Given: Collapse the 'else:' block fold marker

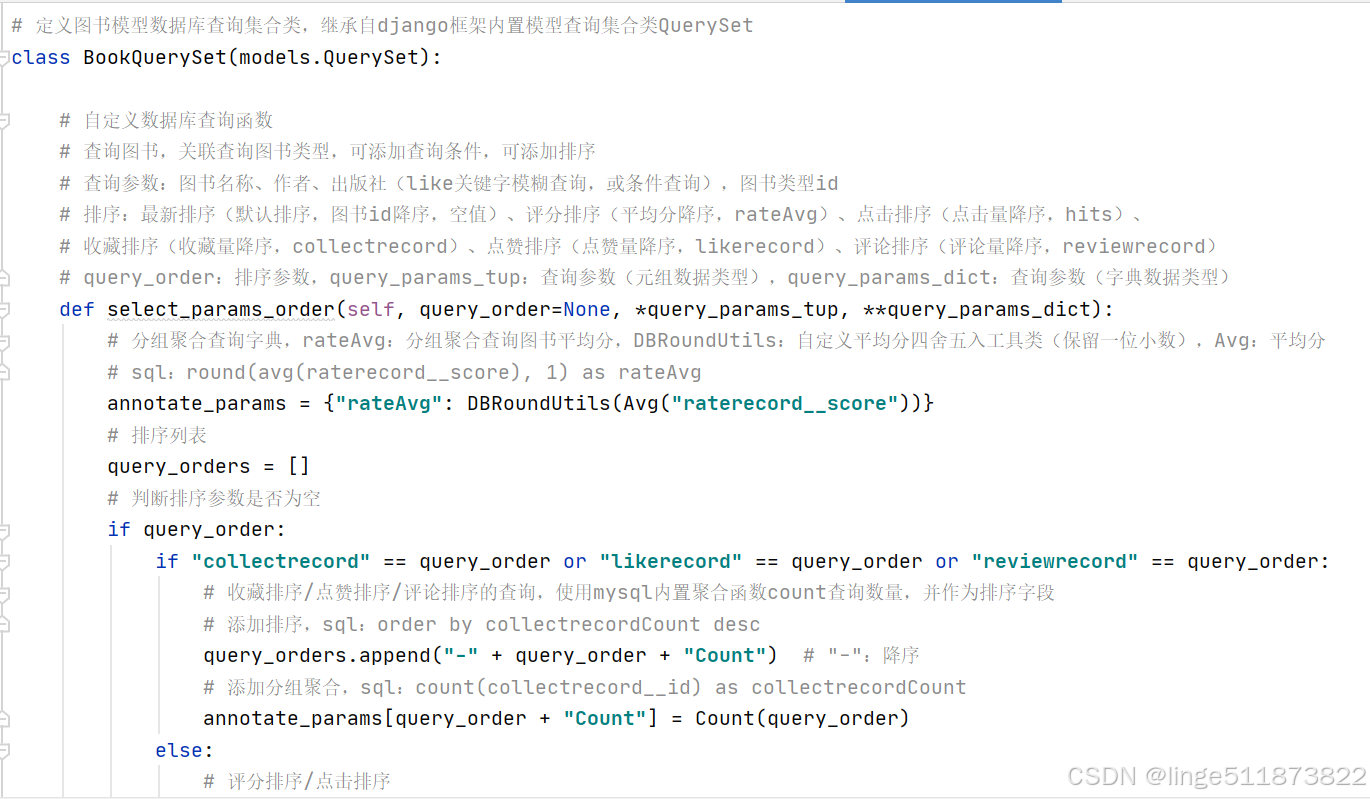Looking at the screenshot, I should [4, 750].
